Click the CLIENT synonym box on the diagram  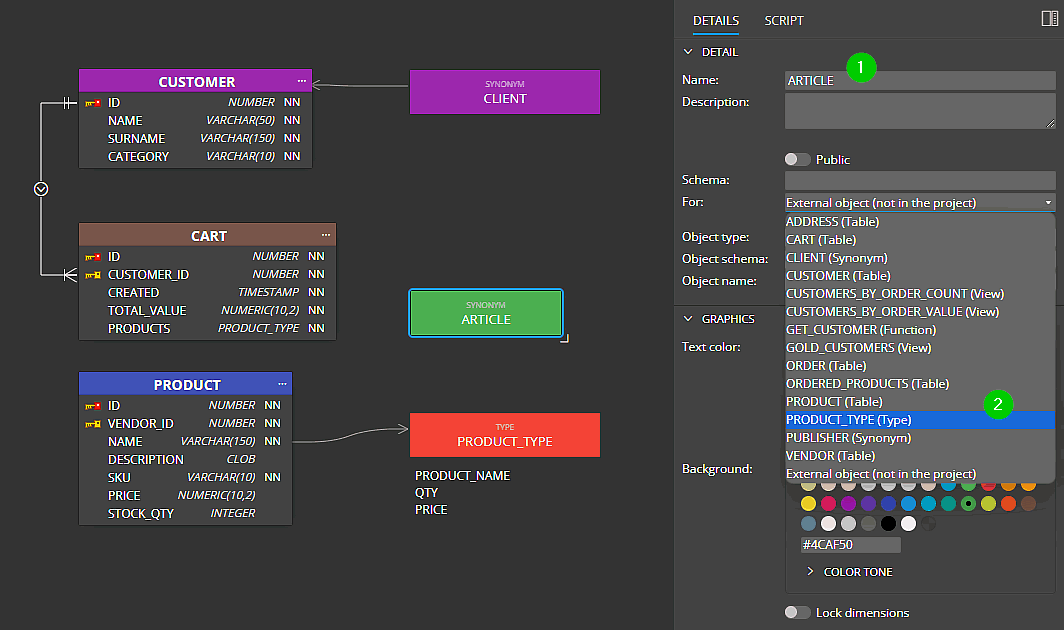pyautogui.click(x=504, y=92)
